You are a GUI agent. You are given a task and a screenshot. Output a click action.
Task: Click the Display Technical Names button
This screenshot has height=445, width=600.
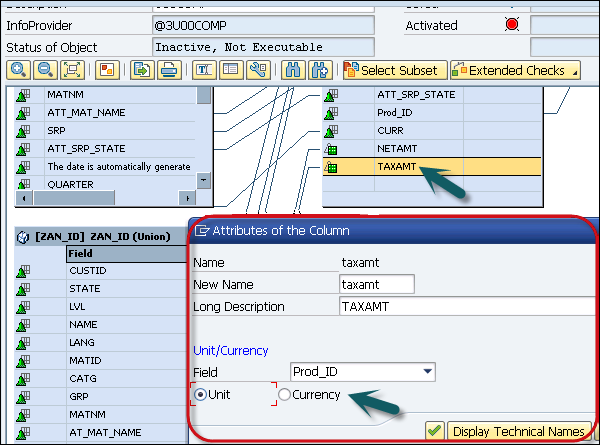(509, 431)
